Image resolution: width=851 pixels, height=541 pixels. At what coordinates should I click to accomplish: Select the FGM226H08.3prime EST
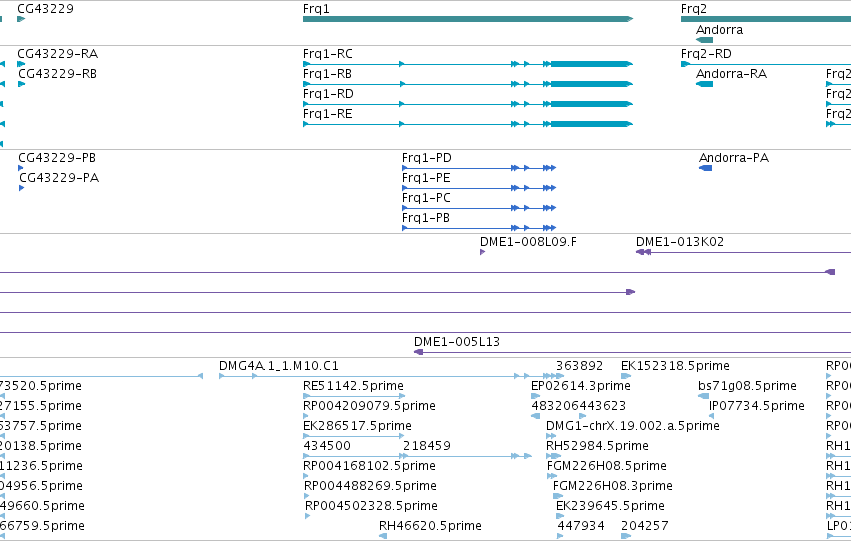558,496
